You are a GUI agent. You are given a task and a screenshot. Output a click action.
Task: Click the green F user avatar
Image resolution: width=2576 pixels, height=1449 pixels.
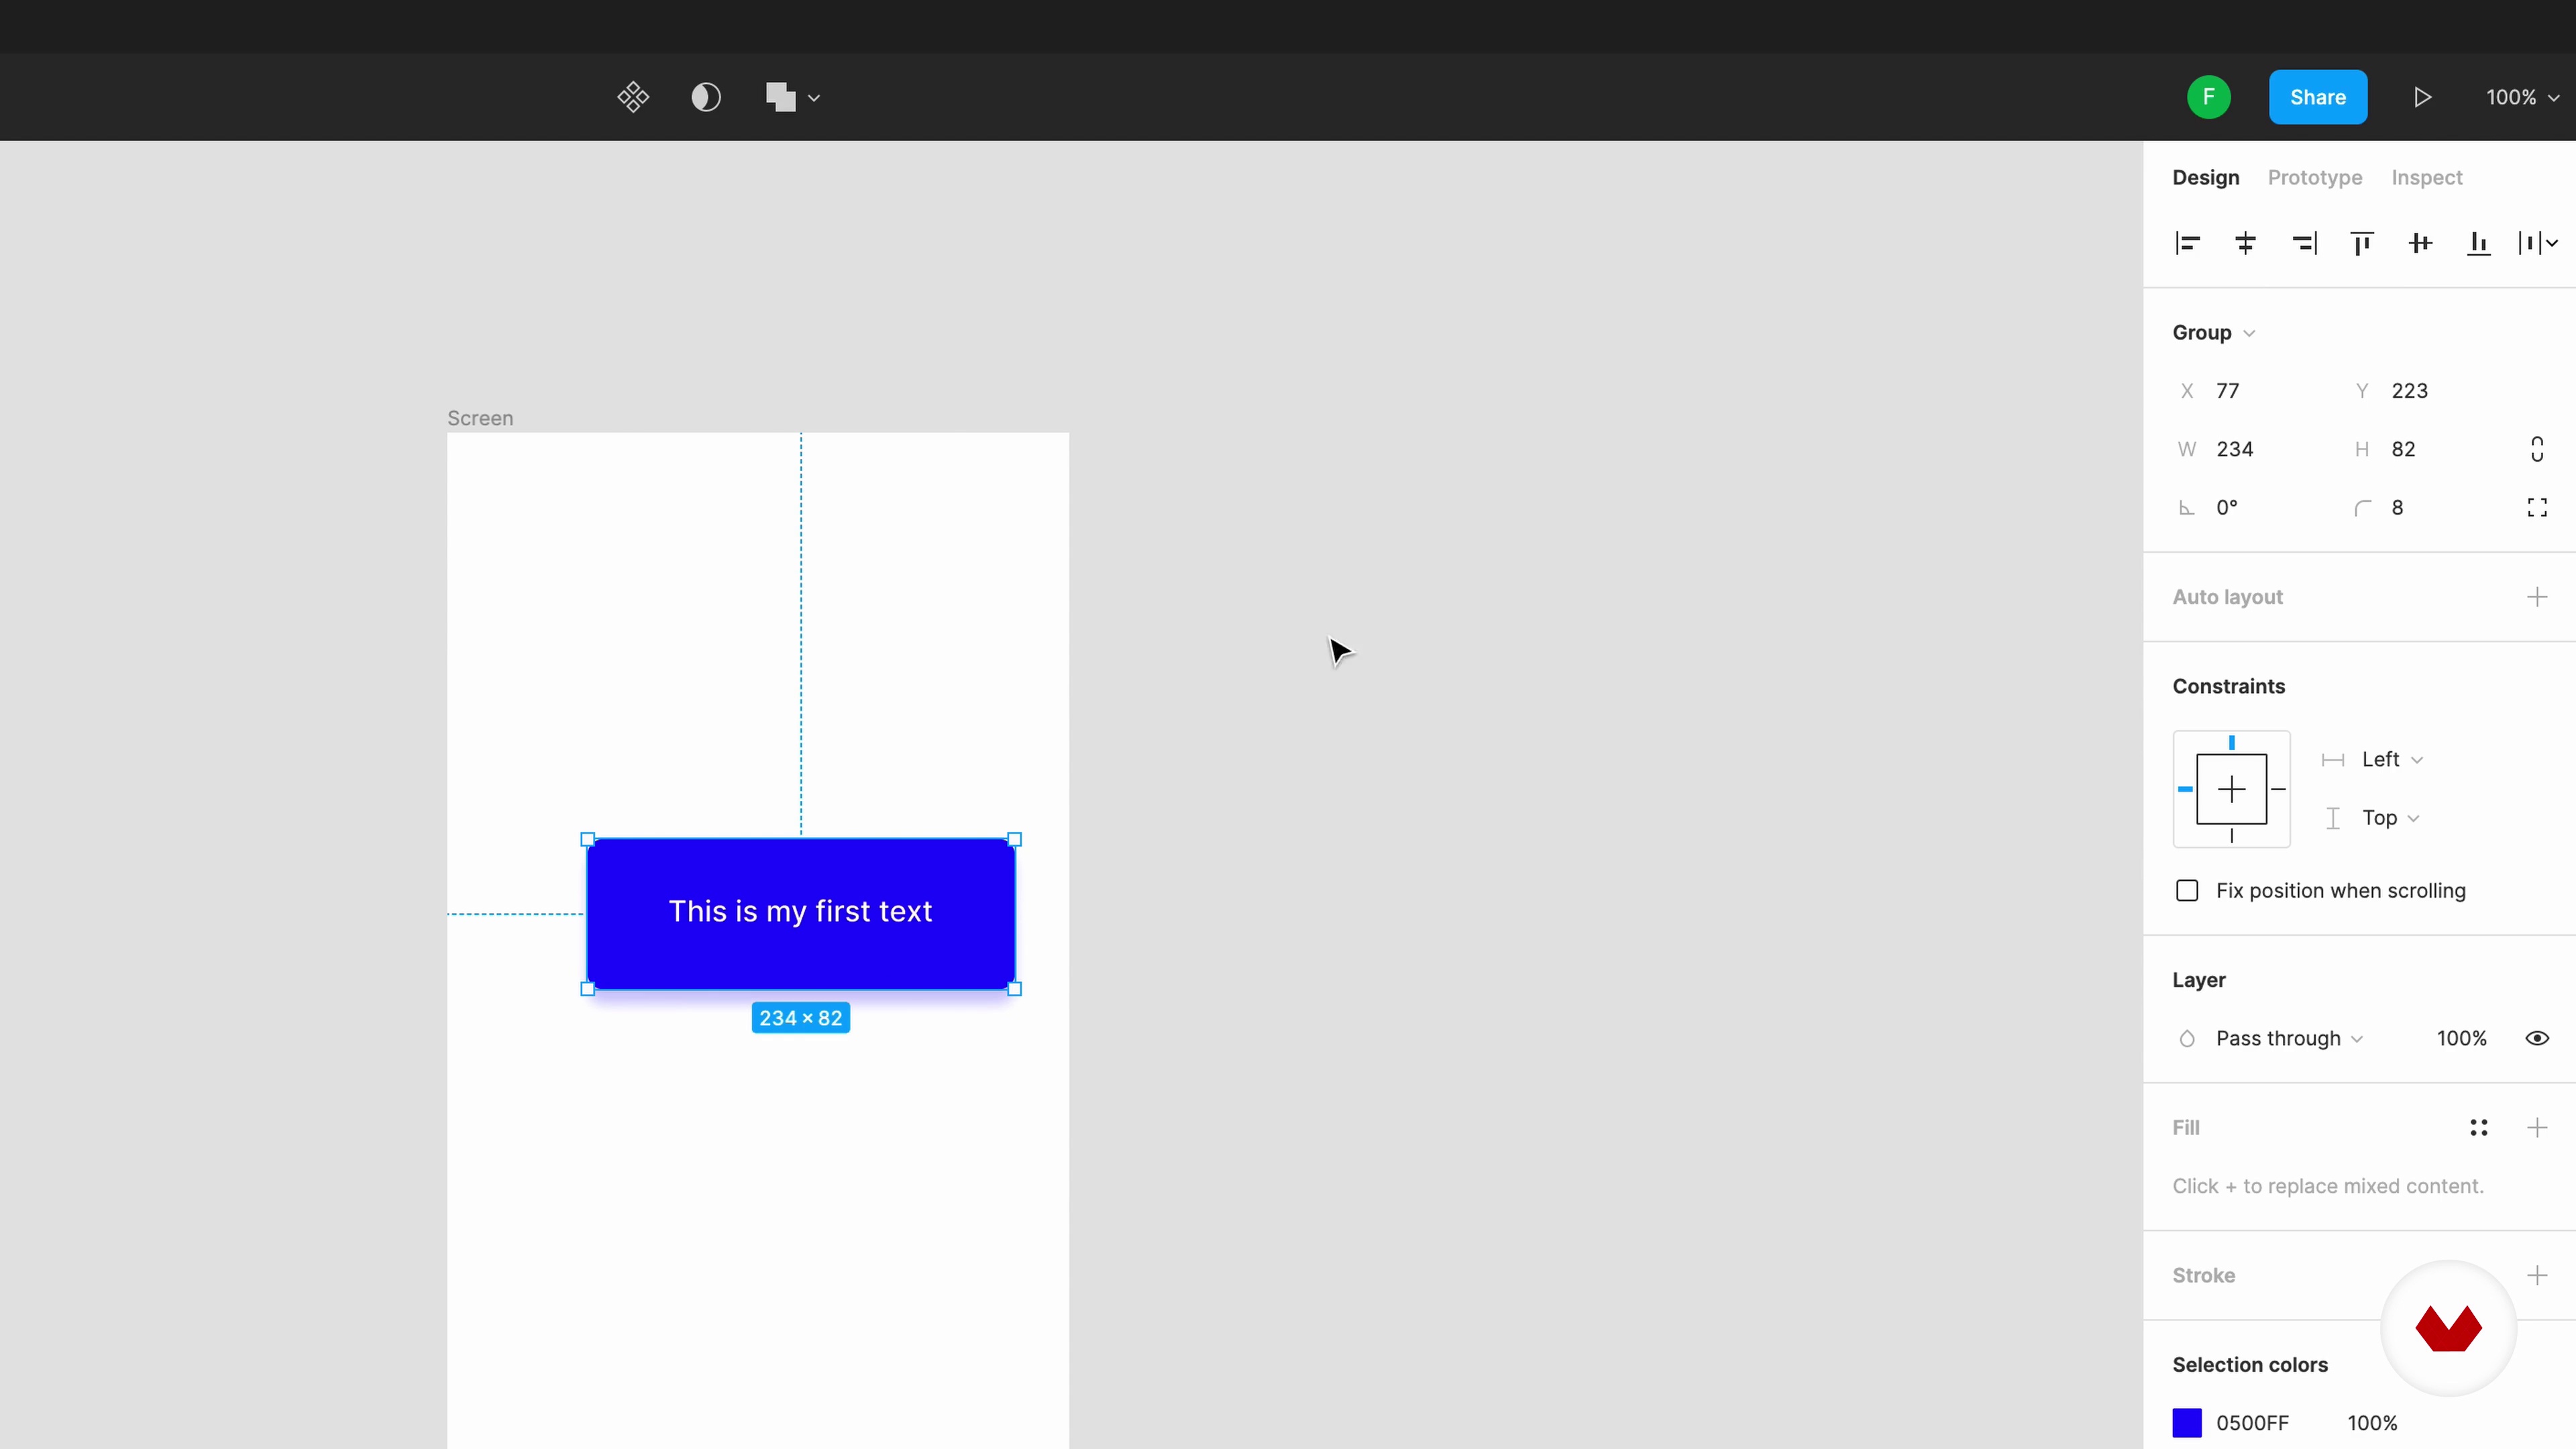point(2208,97)
